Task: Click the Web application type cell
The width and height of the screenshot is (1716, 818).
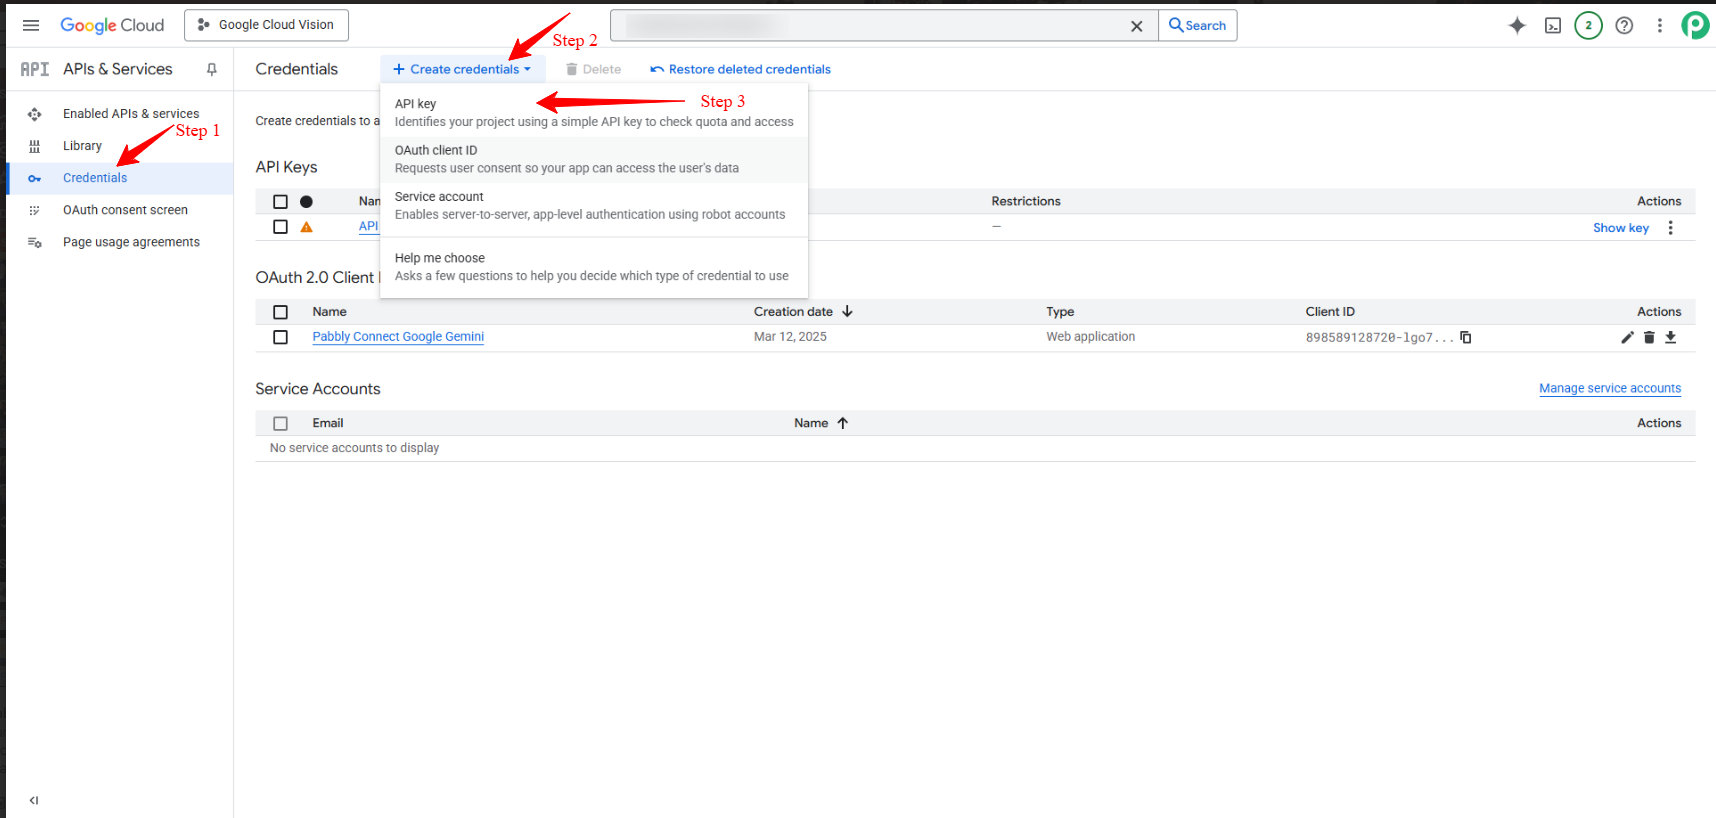Action: click(x=1091, y=337)
